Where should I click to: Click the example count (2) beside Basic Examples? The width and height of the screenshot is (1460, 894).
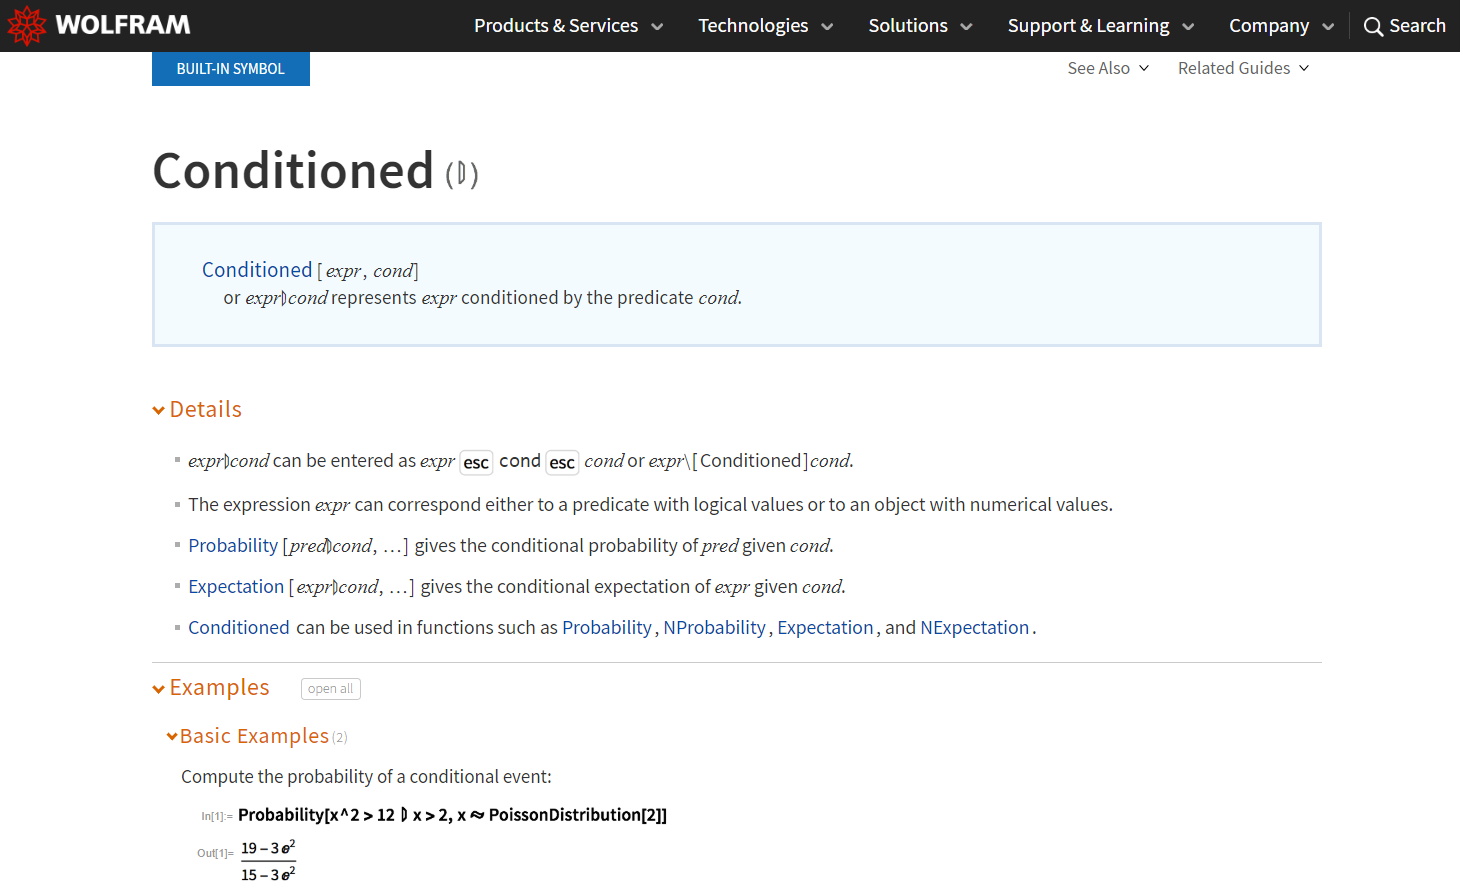point(340,738)
